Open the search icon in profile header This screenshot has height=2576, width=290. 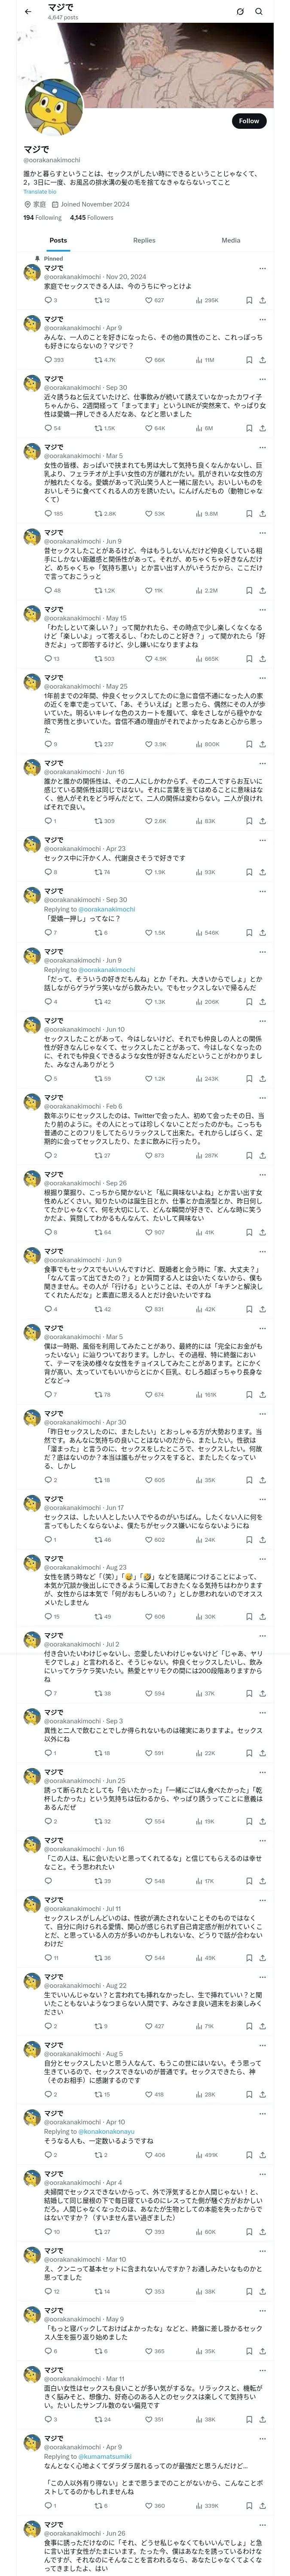[259, 11]
